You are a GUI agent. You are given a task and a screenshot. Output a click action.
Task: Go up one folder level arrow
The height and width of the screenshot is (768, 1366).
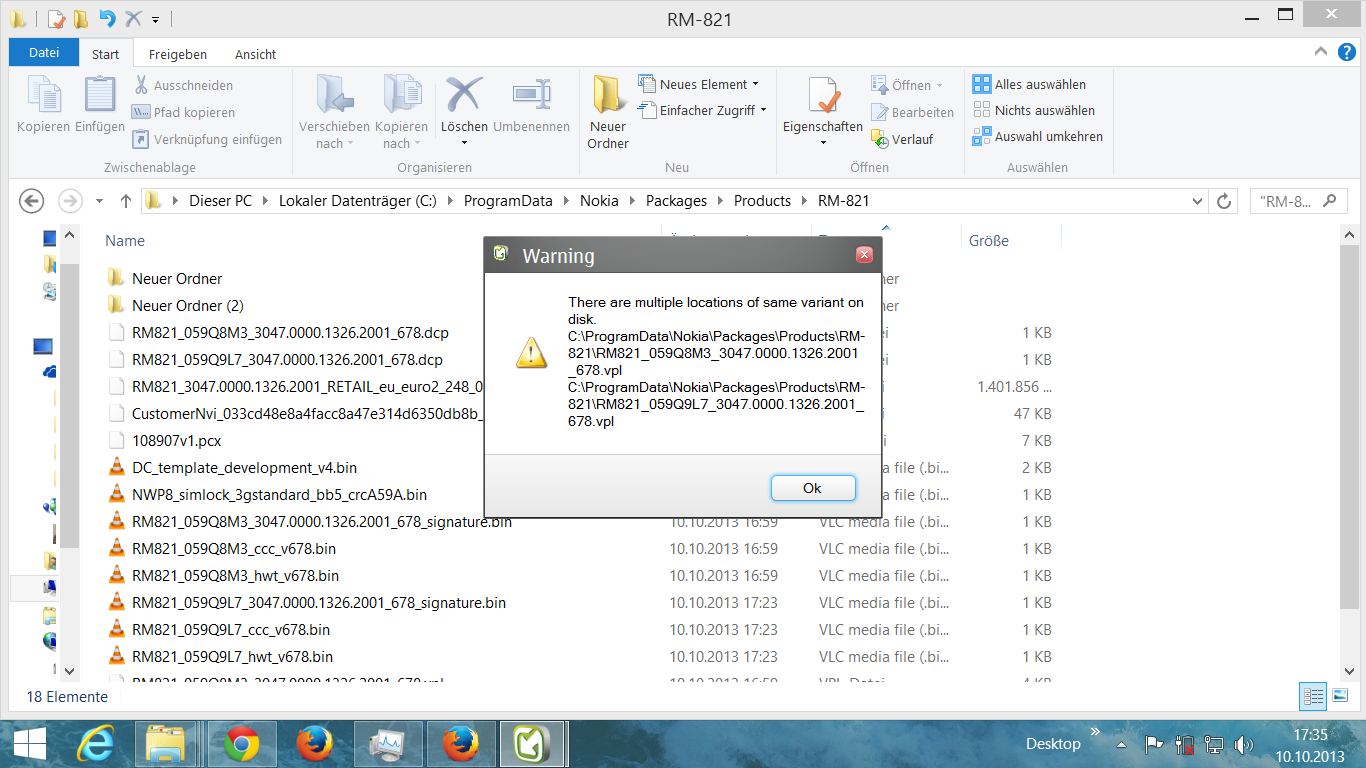[x=125, y=201]
